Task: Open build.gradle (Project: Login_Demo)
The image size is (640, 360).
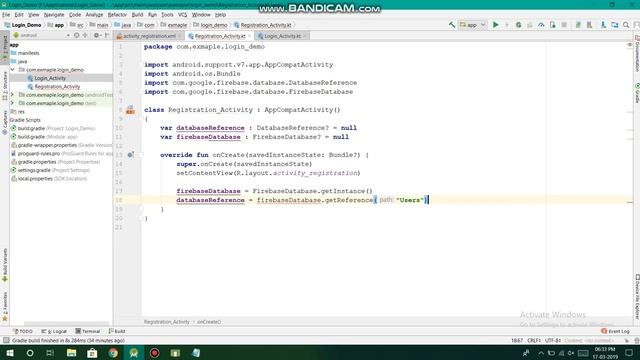Action: [56, 128]
